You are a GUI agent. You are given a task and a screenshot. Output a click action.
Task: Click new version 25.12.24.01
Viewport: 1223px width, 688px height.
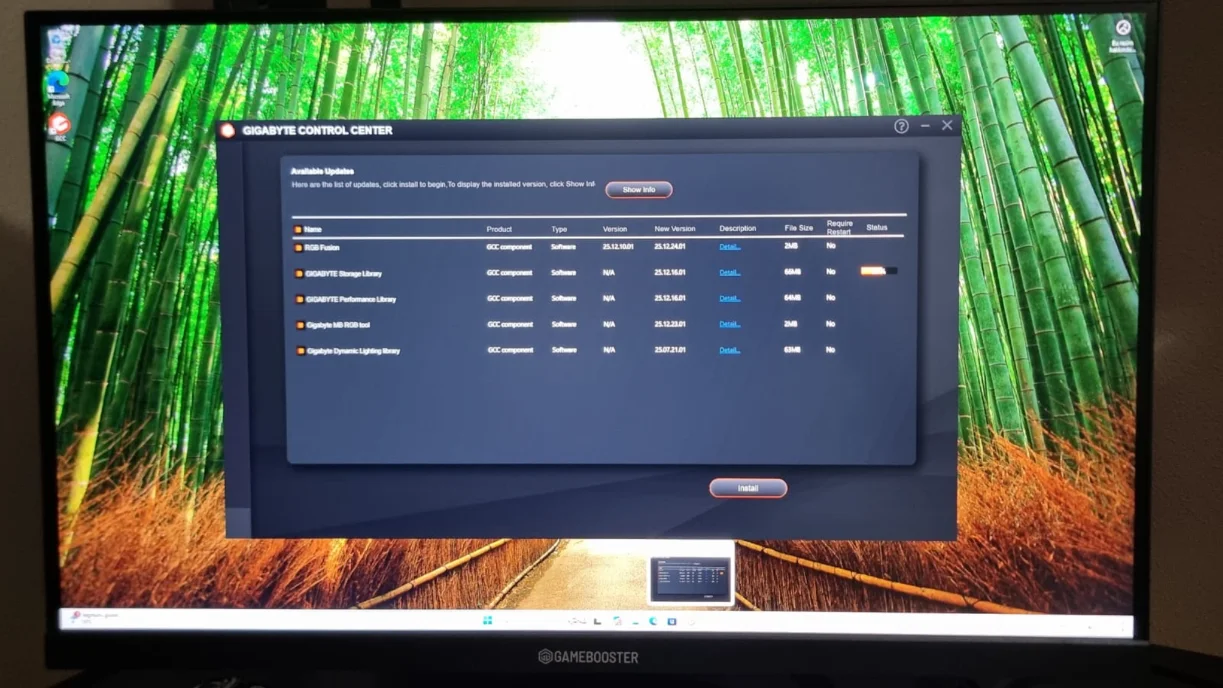(670, 246)
